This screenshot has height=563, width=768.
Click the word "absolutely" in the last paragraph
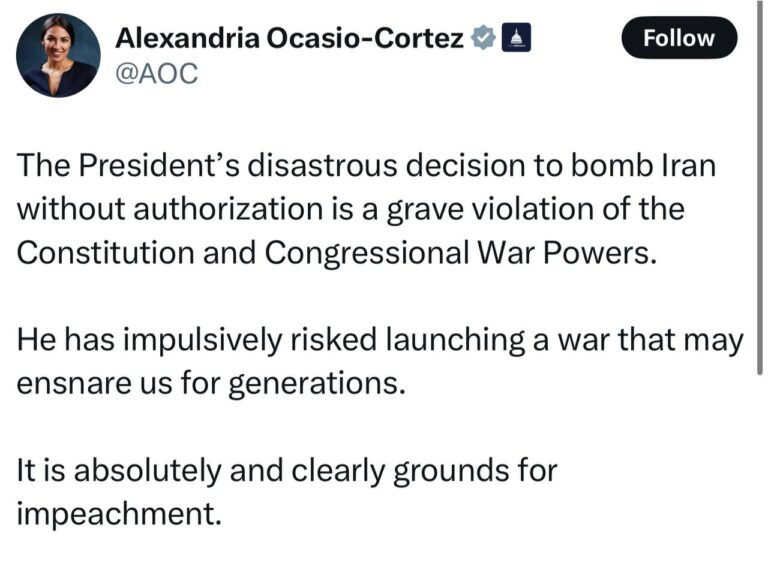tap(148, 471)
